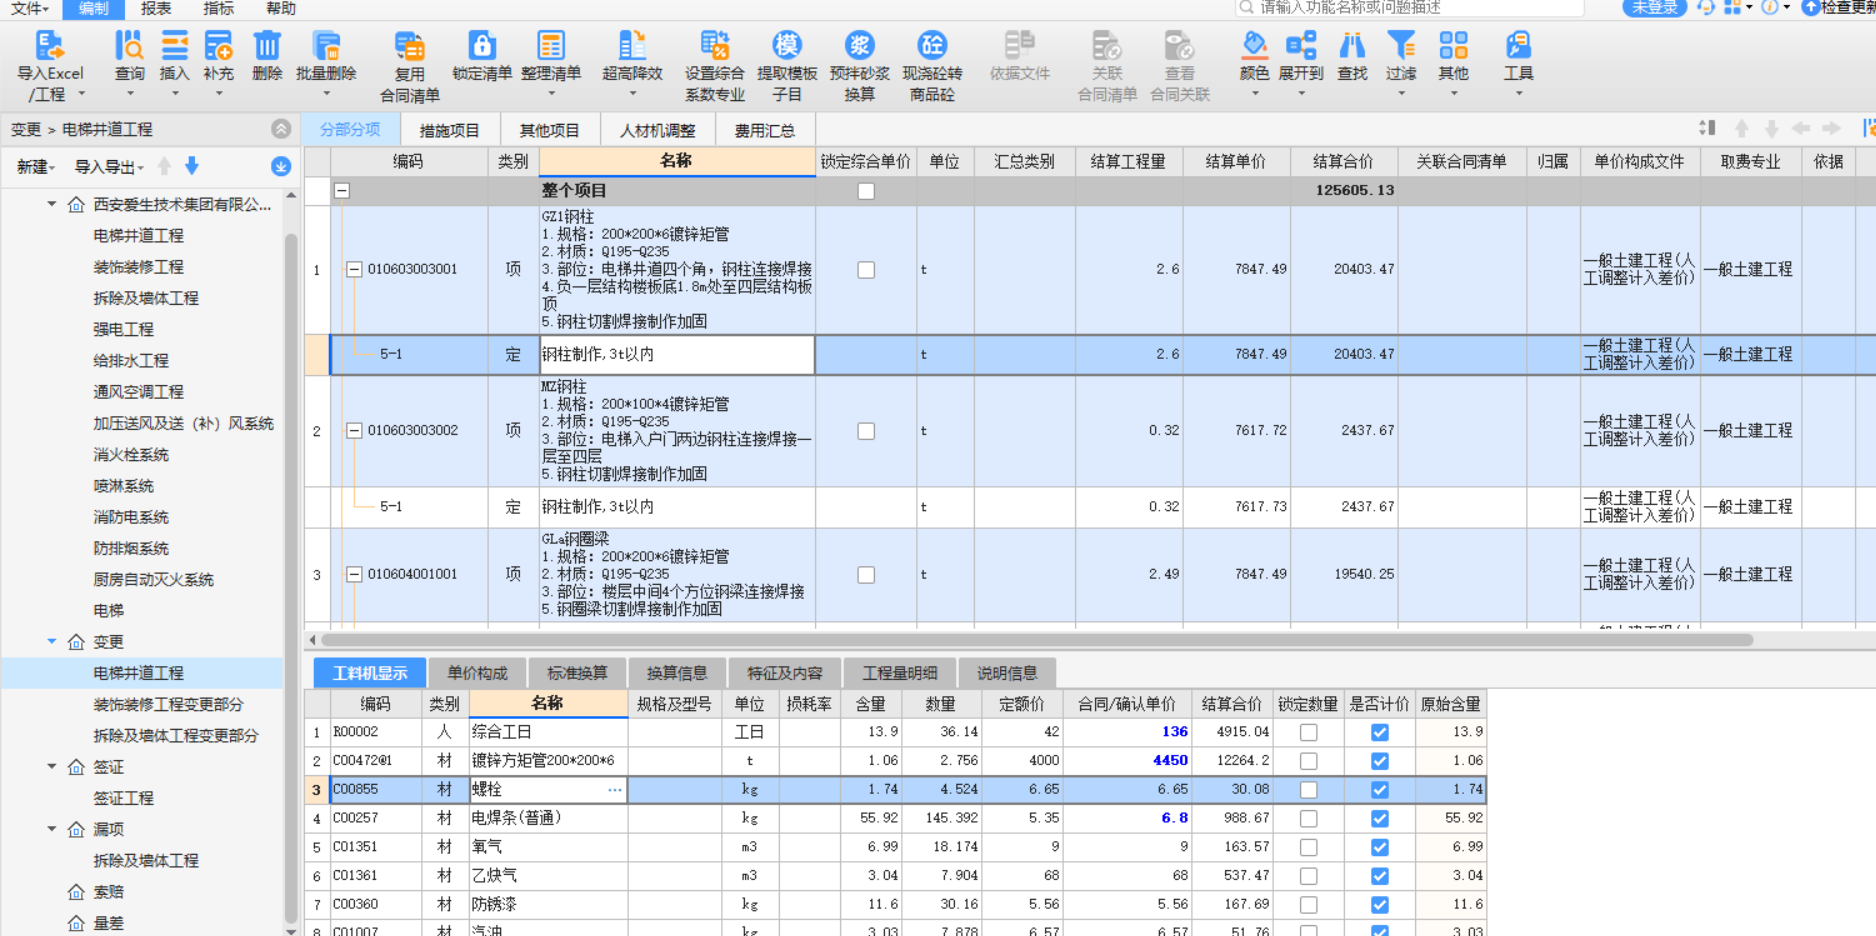Collapse item 010603003002 row
The width and height of the screenshot is (1876, 936).
click(x=354, y=431)
